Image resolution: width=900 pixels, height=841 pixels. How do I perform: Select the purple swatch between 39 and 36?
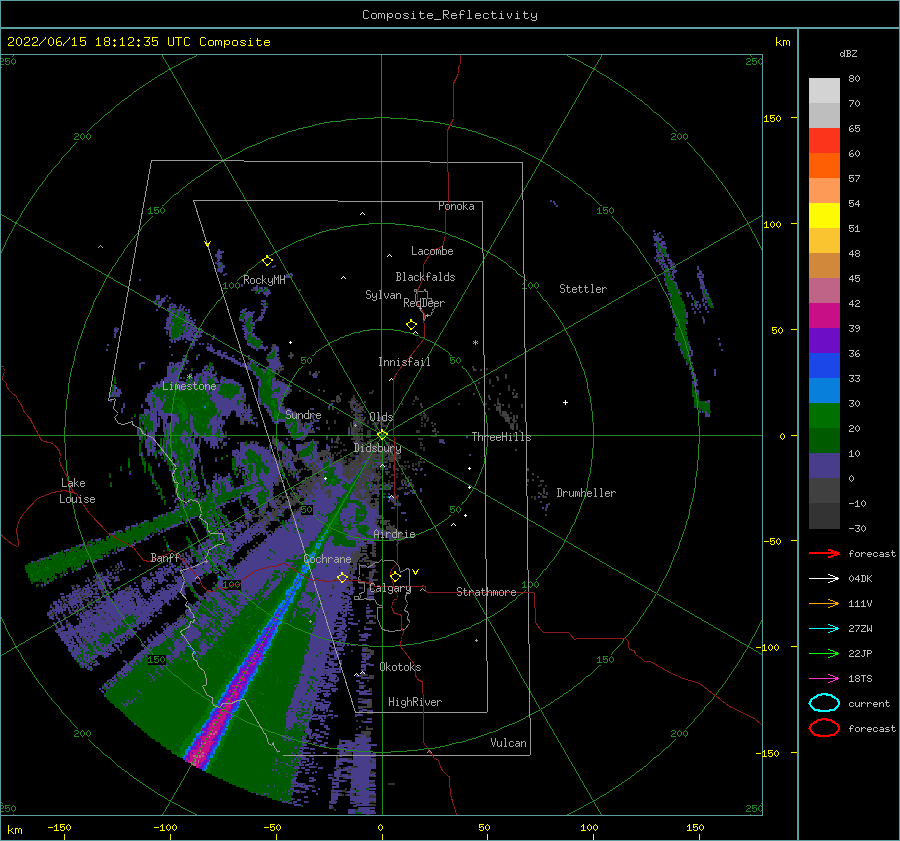pos(824,340)
